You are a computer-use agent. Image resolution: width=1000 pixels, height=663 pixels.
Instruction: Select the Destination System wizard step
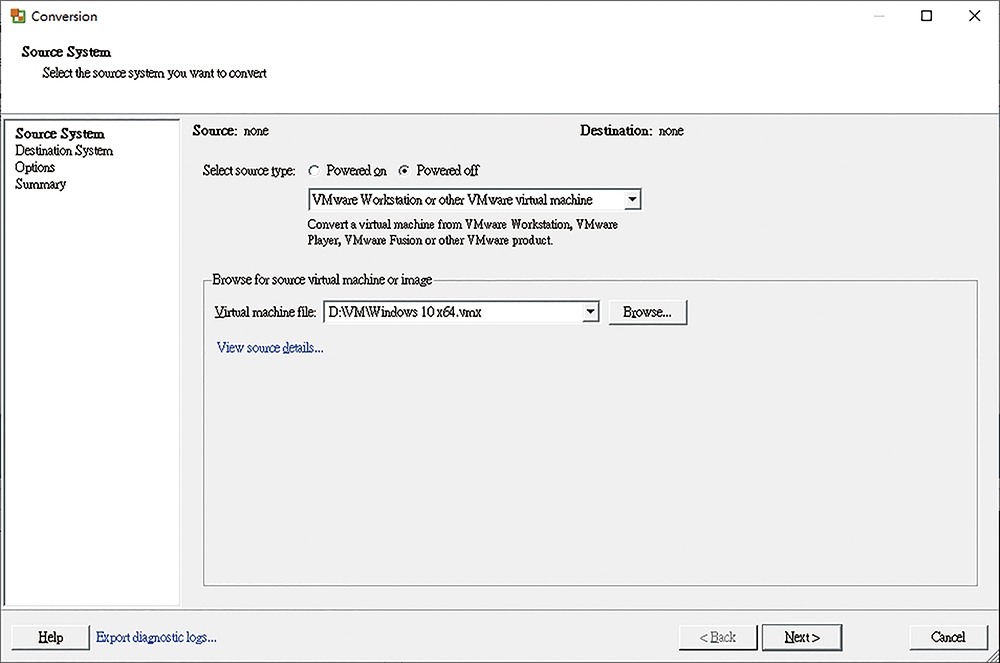click(64, 150)
